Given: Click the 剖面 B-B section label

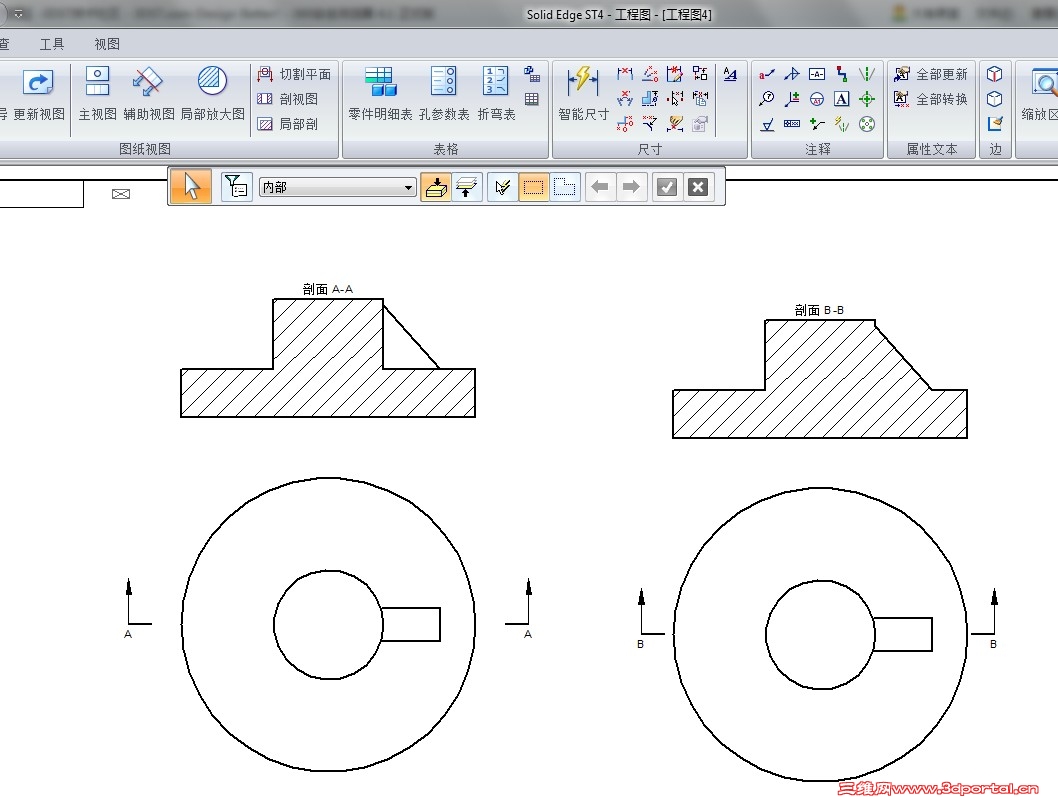Looking at the screenshot, I should point(819,310).
